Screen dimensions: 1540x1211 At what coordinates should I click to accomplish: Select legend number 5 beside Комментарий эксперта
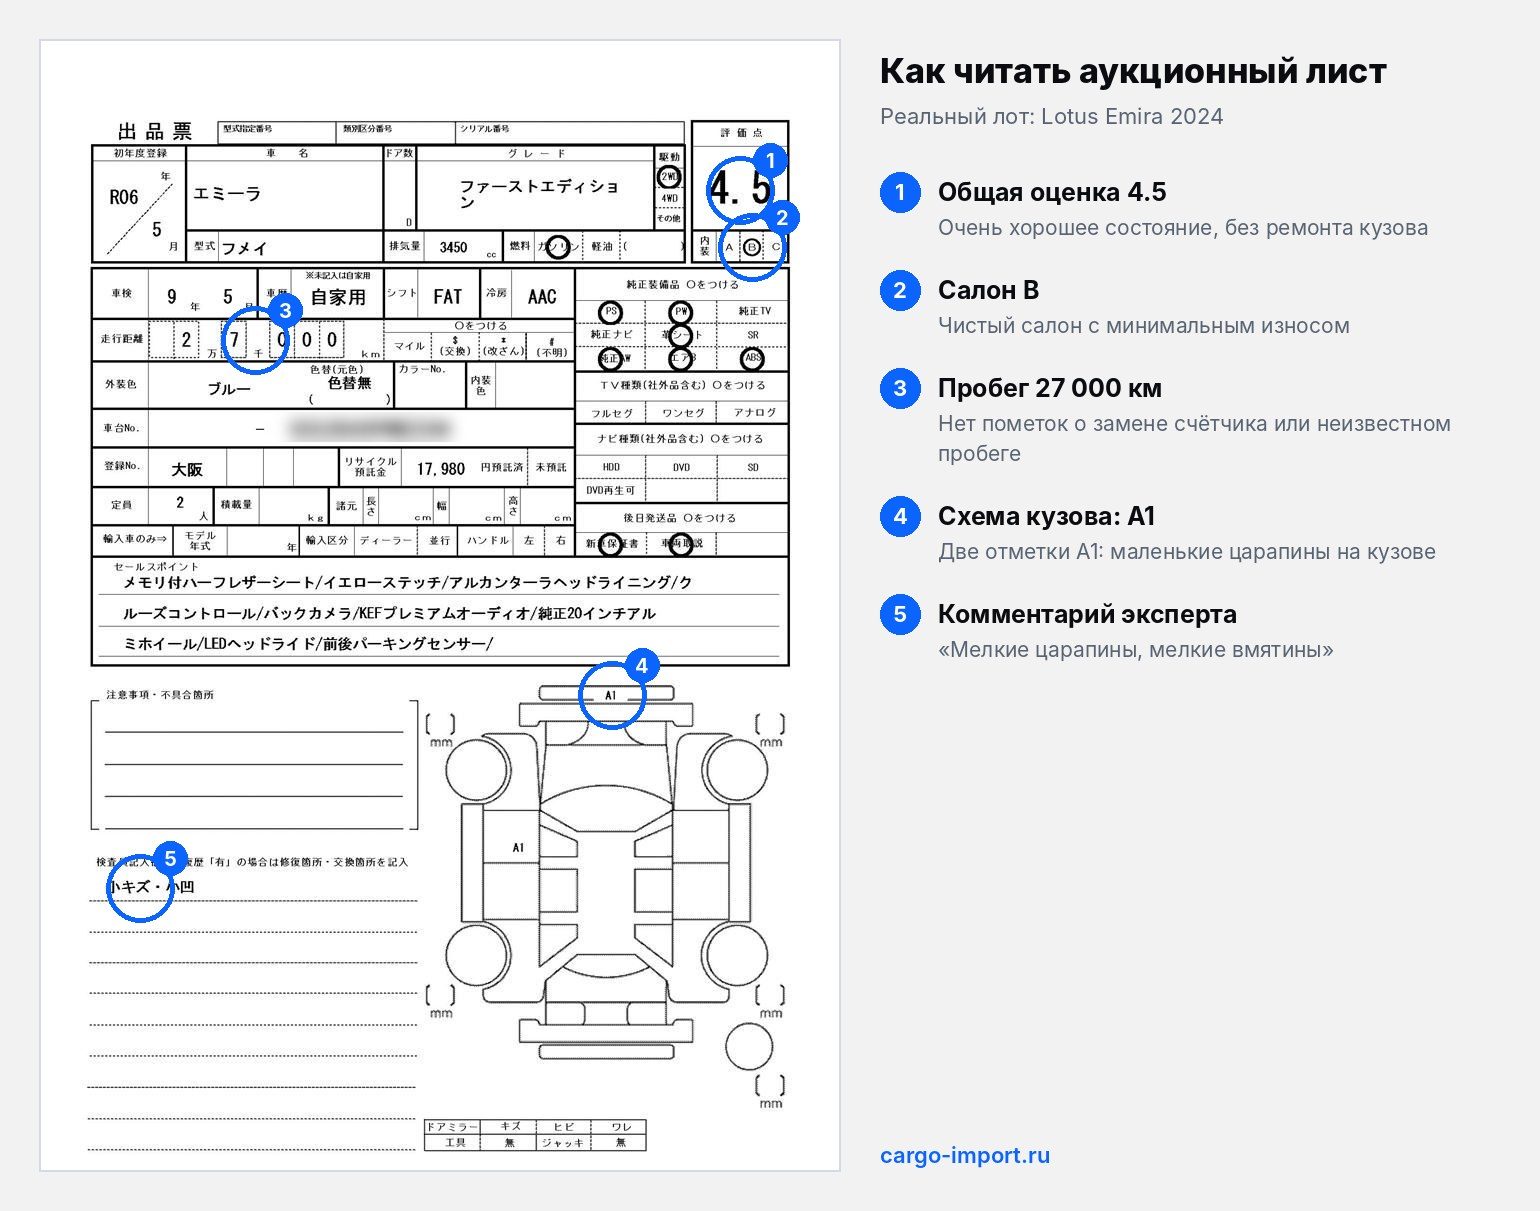(x=900, y=614)
